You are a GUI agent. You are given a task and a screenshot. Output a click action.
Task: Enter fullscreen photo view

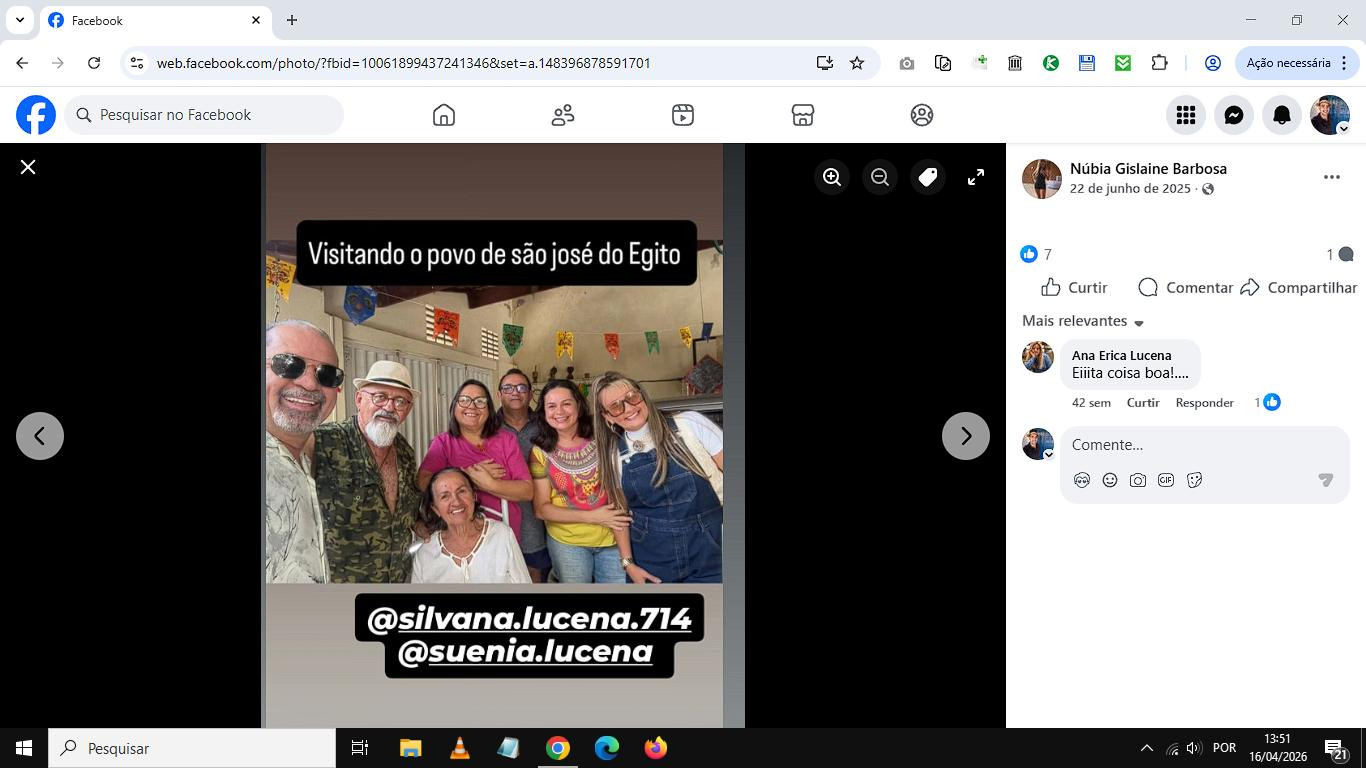pos(976,177)
